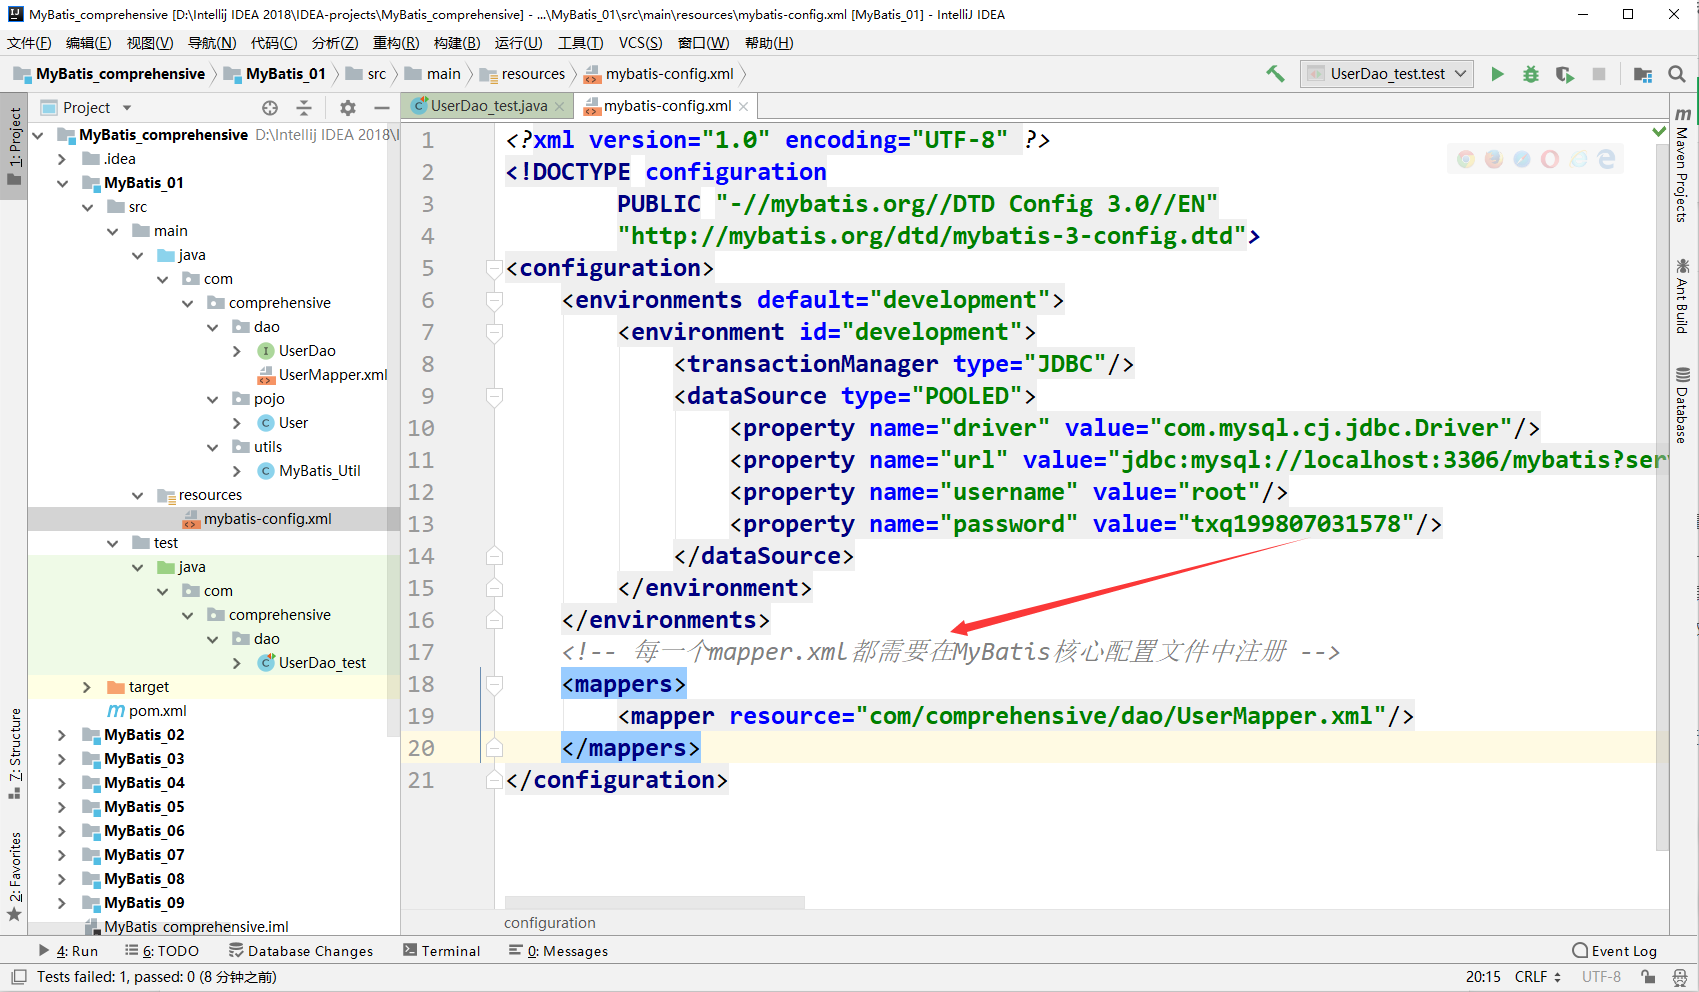The width and height of the screenshot is (1699, 992).
Task: Click the MyBatis_01 breadcrumb in navigation bar
Action: [x=275, y=74]
